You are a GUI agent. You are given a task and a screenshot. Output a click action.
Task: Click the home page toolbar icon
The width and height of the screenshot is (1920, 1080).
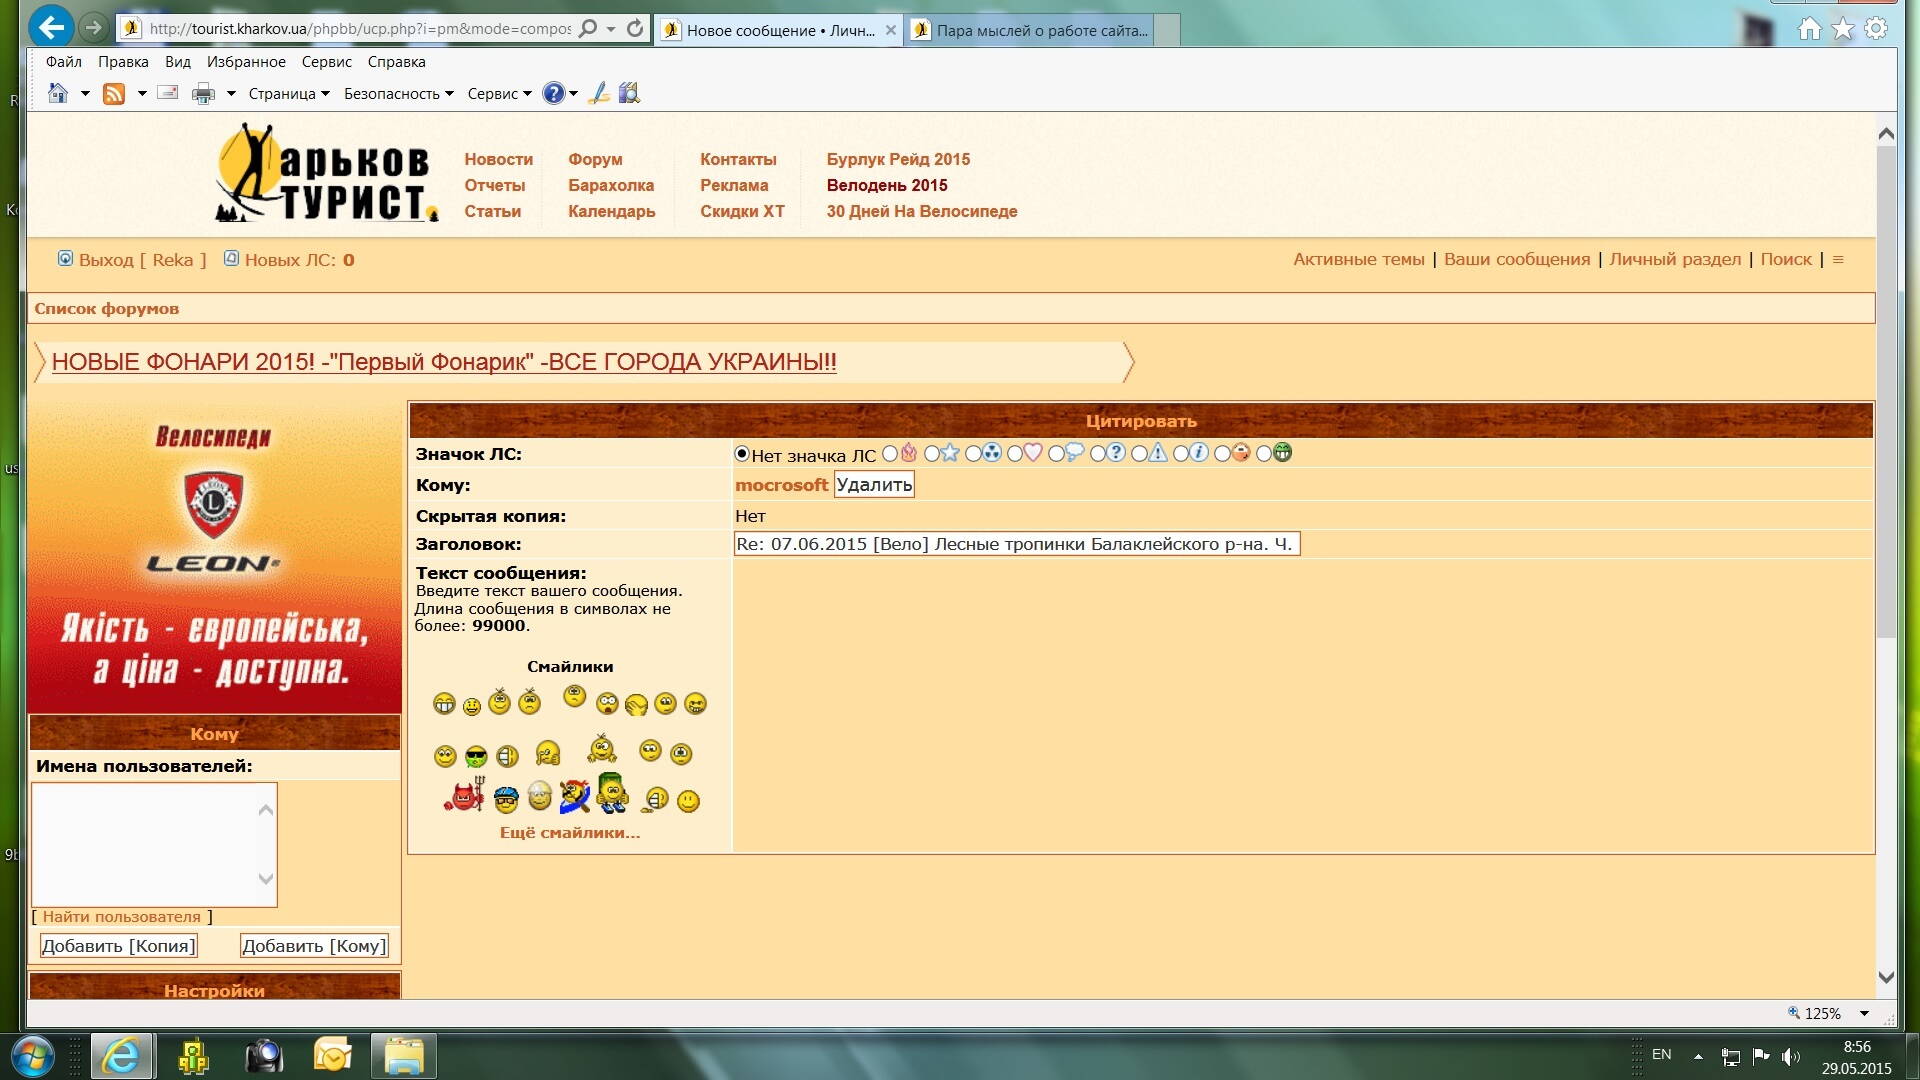tap(58, 94)
